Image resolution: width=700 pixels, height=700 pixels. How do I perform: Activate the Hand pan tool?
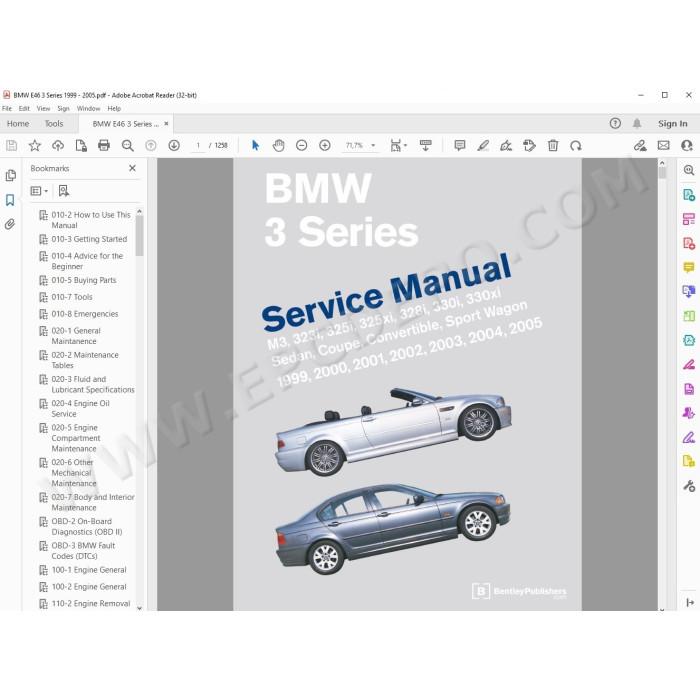click(279, 146)
